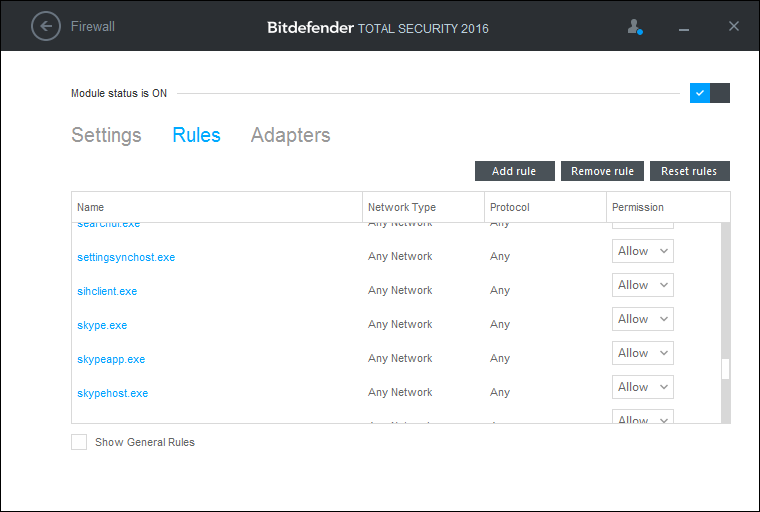Turn off the Firewall module status switch
Viewport: 760px width, 512px height.
[x=710, y=93]
